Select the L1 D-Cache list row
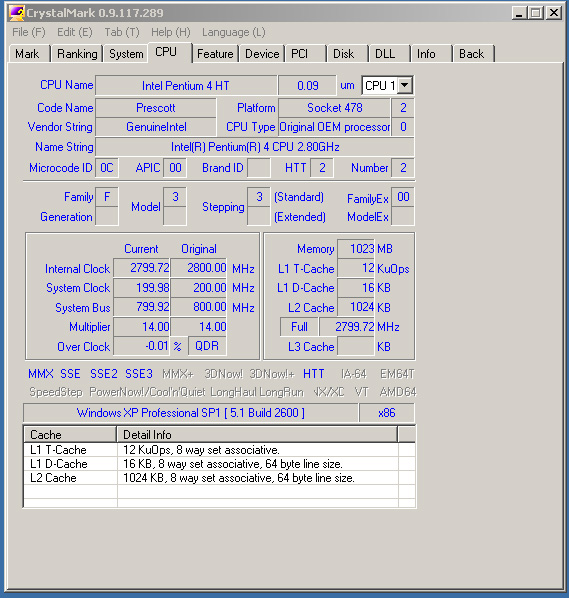The image size is (569, 598). point(219,464)
